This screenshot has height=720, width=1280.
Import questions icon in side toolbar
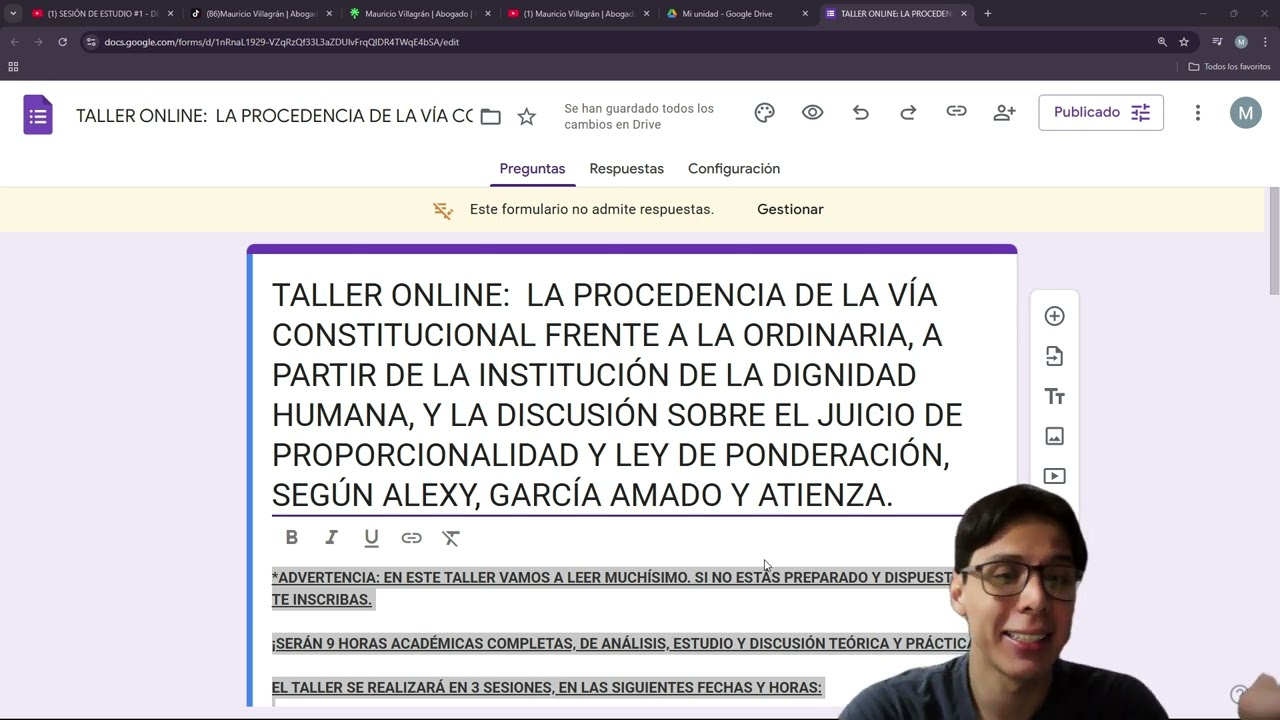click(1054, 356)
